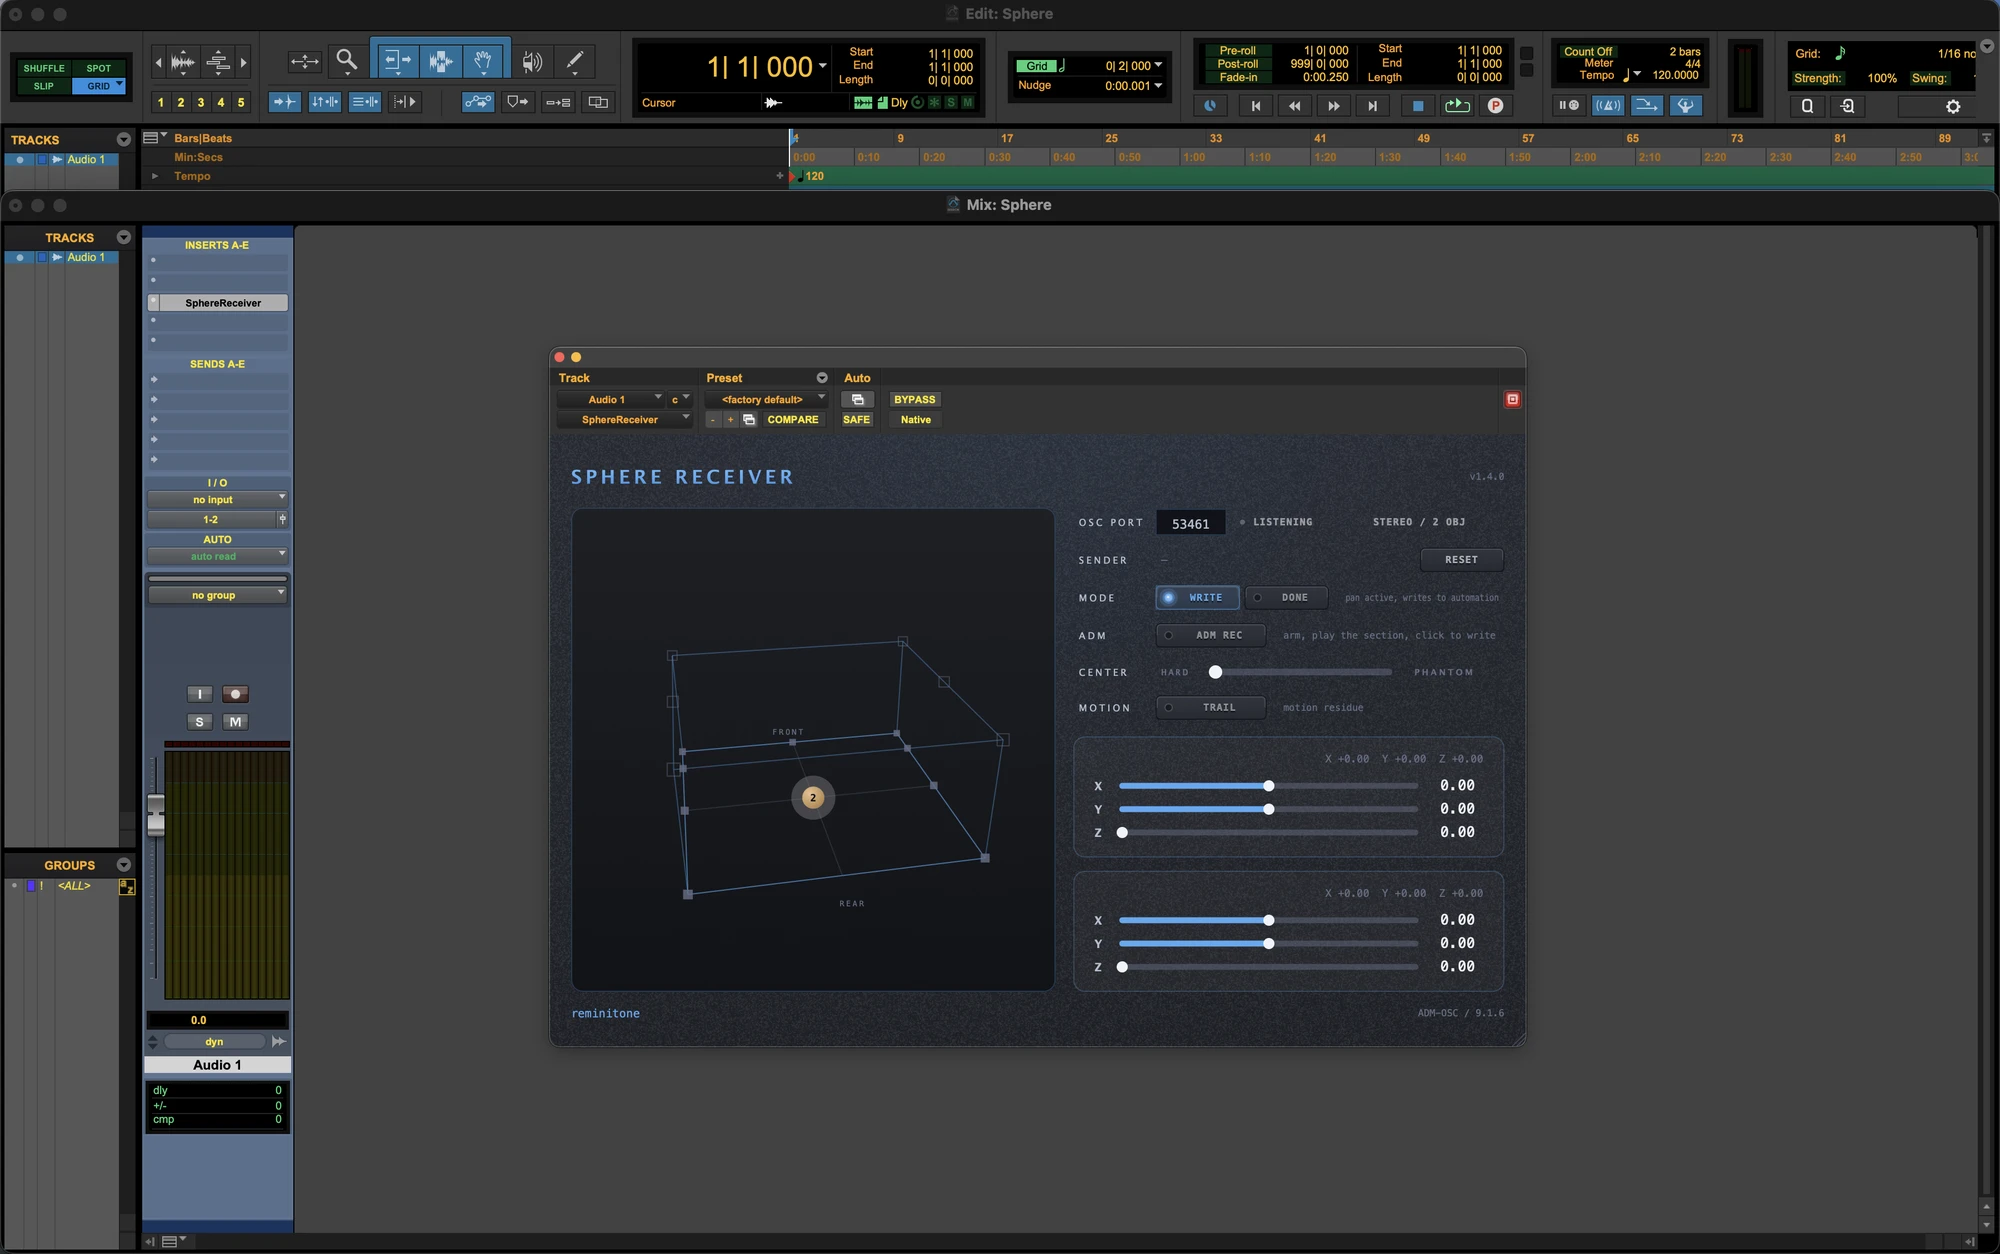Select the Pencil tool

point(575,61)
